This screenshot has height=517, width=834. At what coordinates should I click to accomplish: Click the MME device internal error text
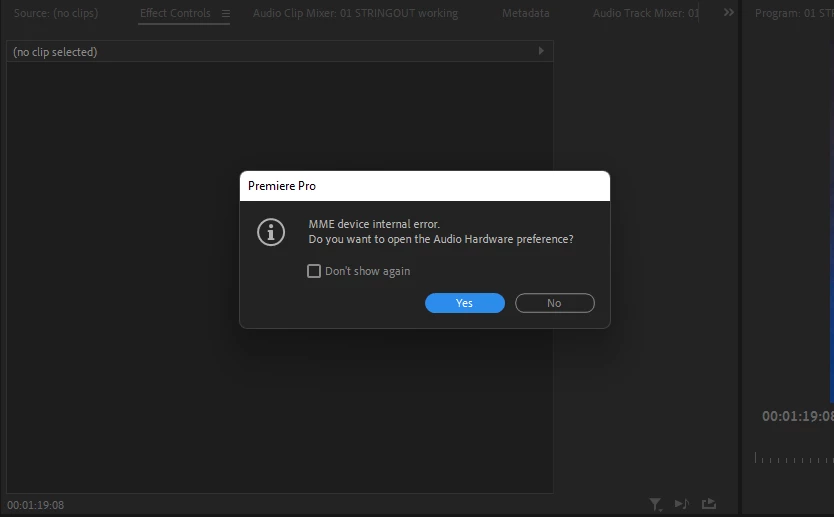pyautogui.click(x=374, y=224)
